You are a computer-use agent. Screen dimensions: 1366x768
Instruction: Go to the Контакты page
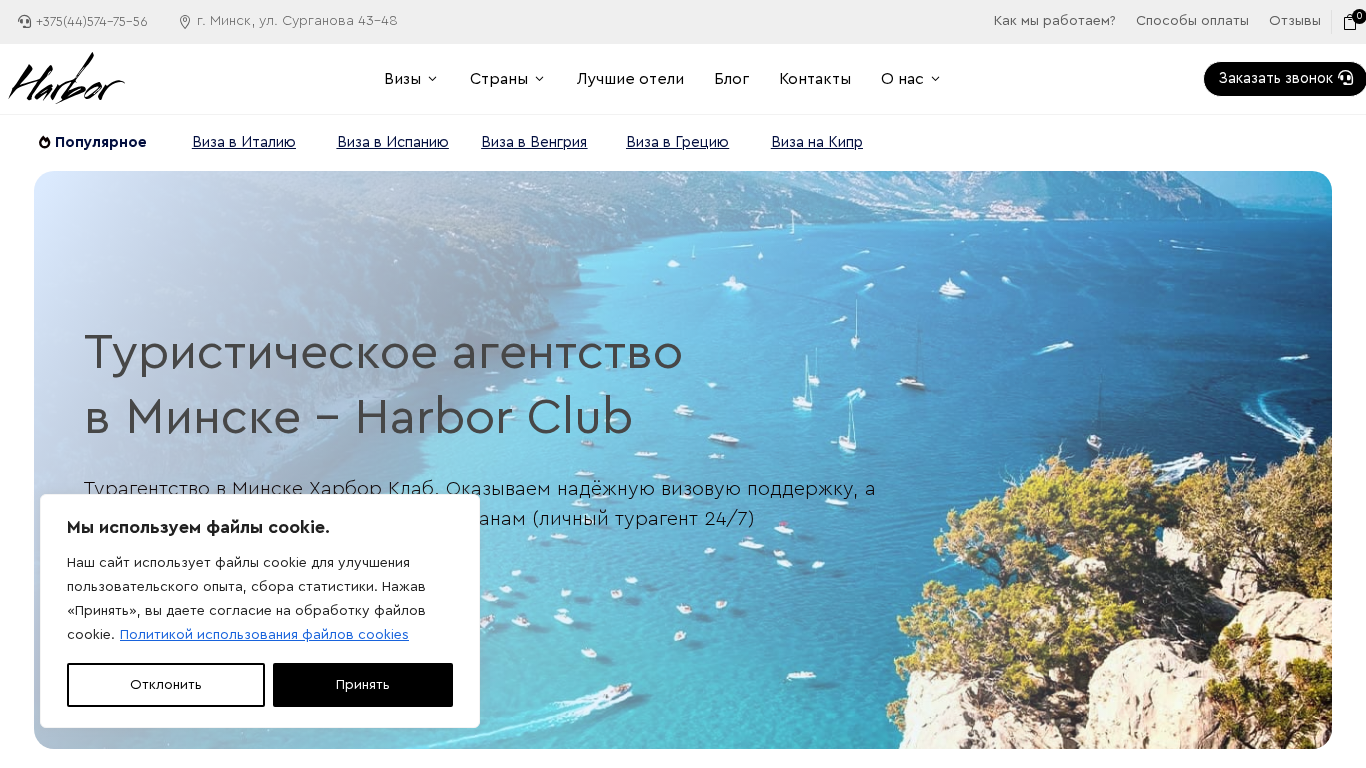[815, 79]
